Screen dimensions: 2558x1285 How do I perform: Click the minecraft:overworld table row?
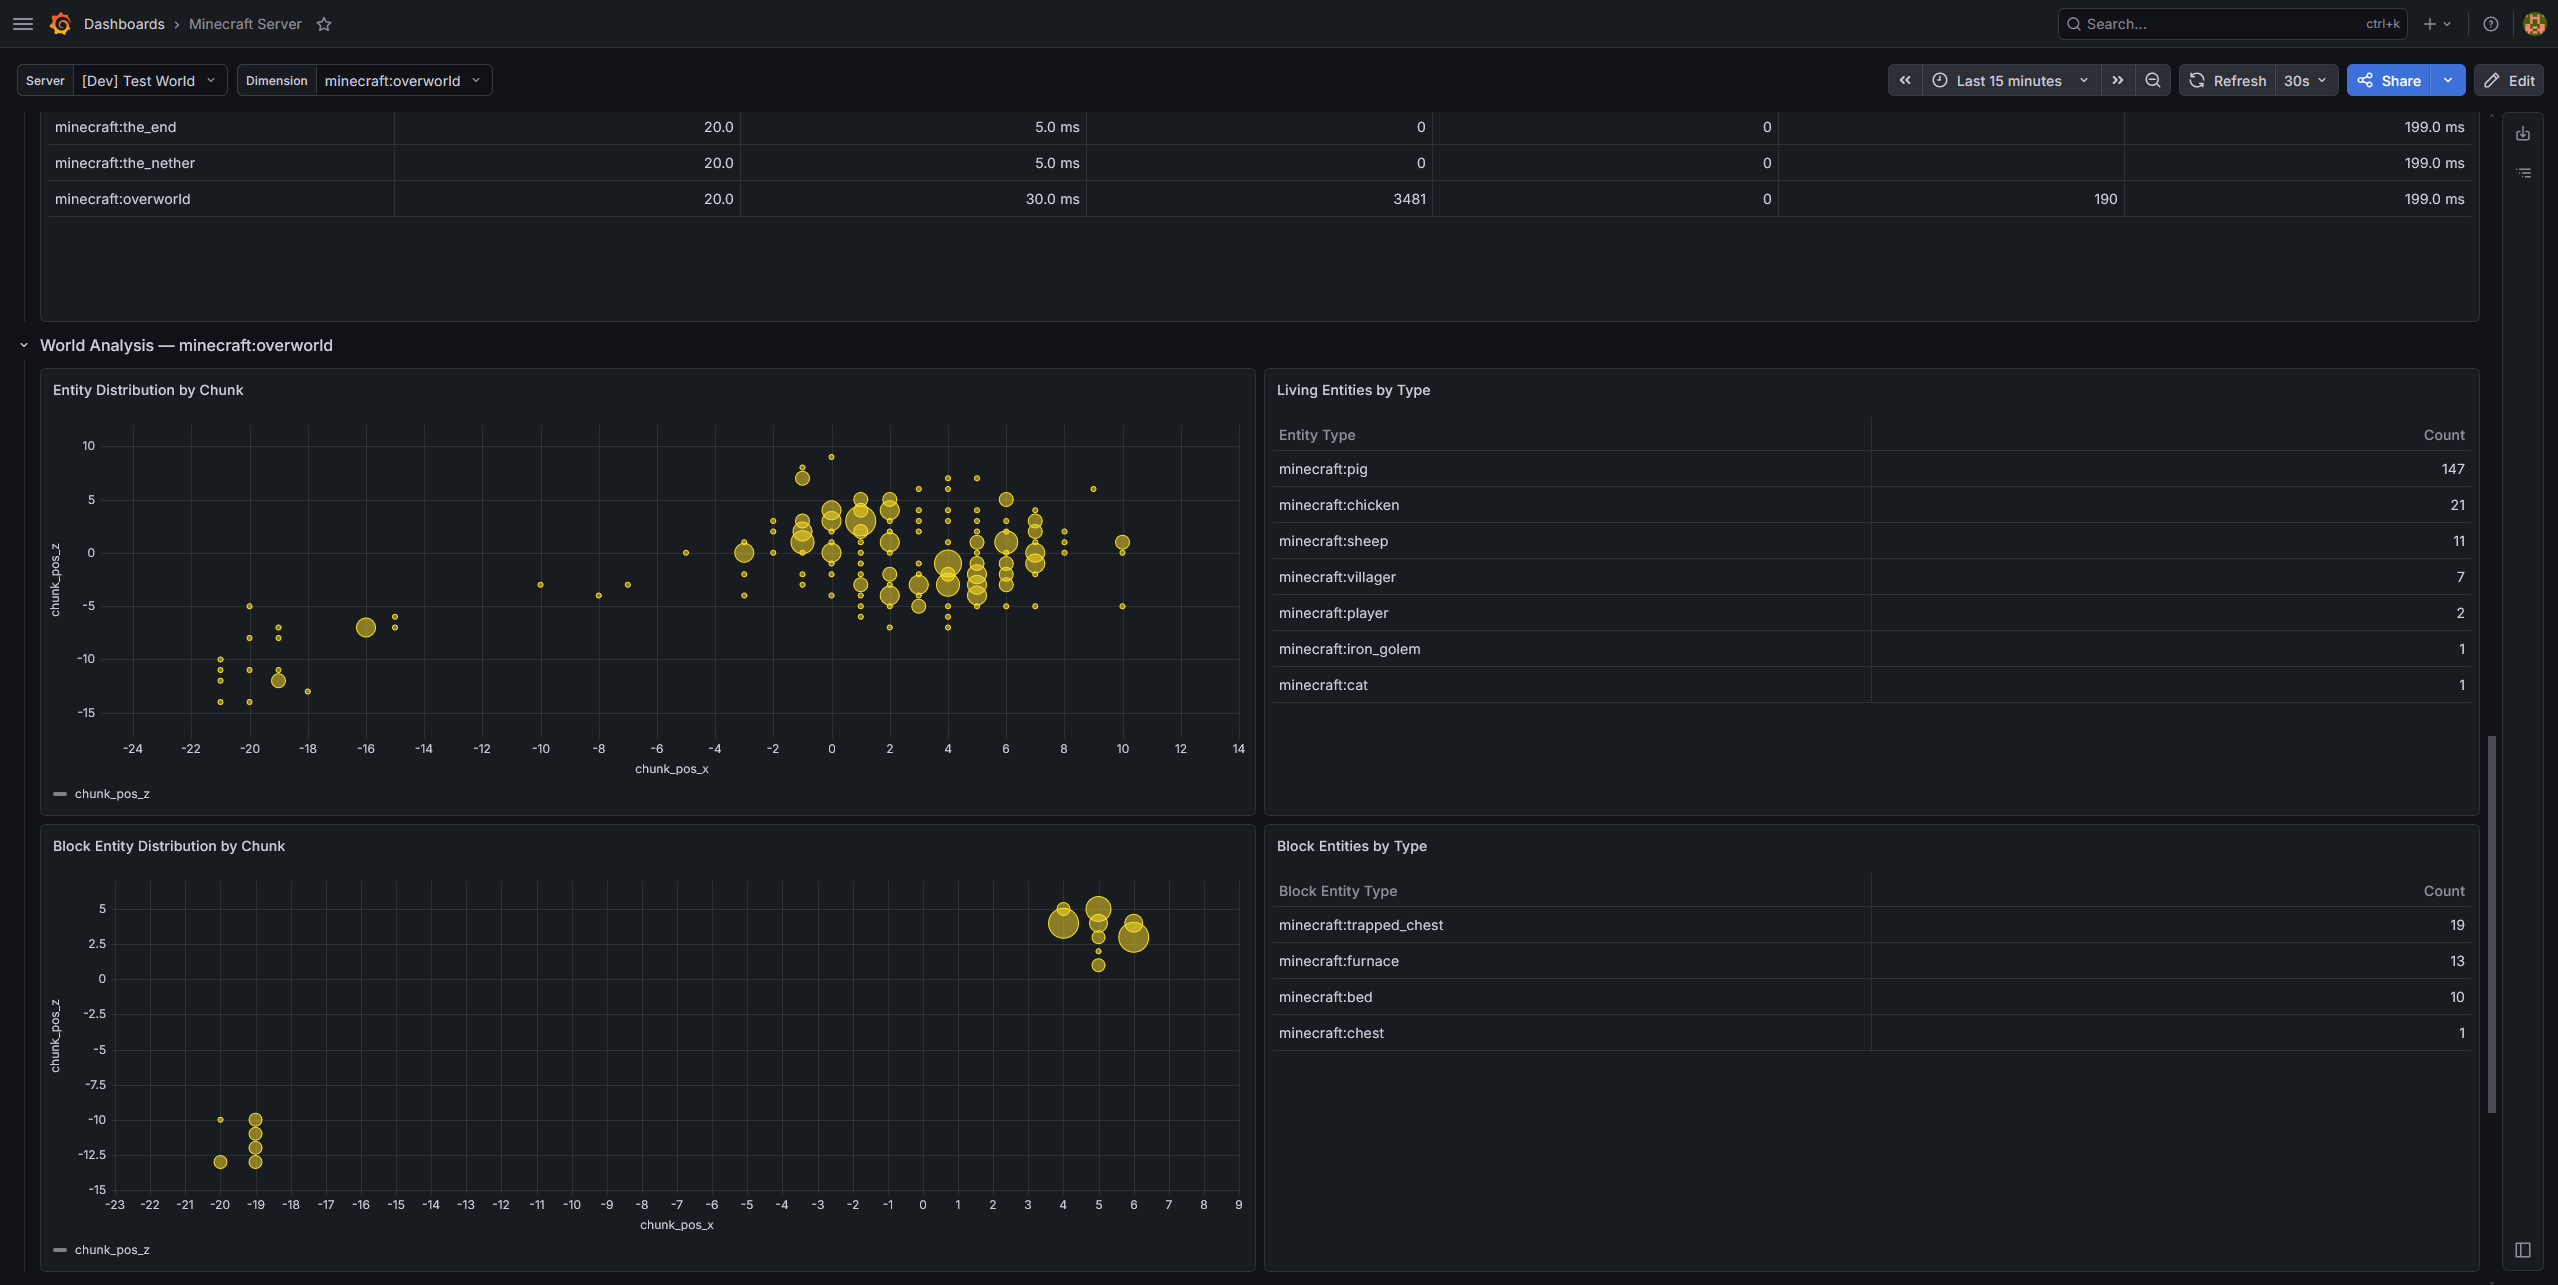click(1259, 199)
